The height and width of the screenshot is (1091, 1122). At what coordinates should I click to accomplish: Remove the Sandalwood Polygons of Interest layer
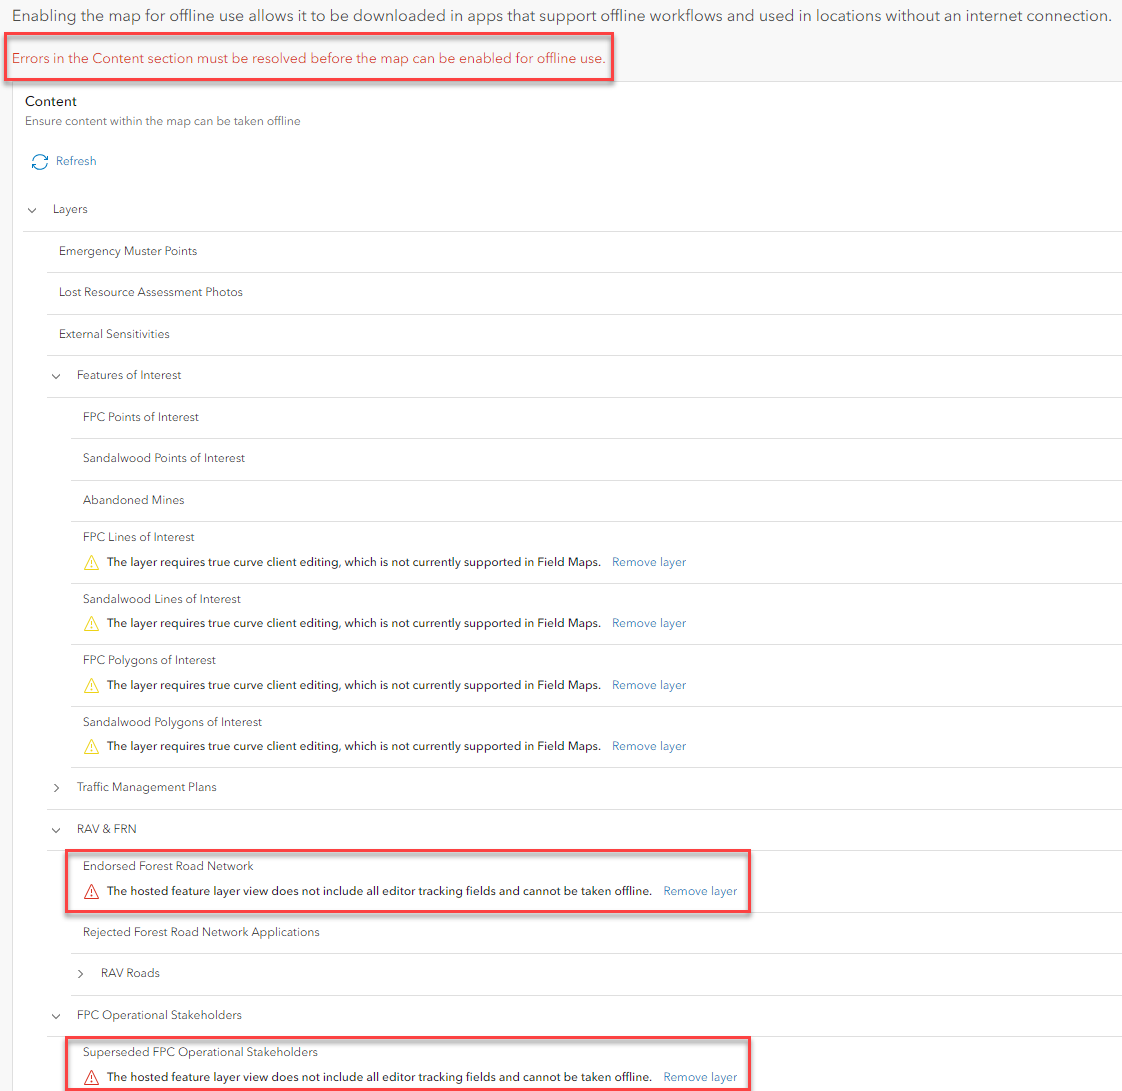pos(648,746)
